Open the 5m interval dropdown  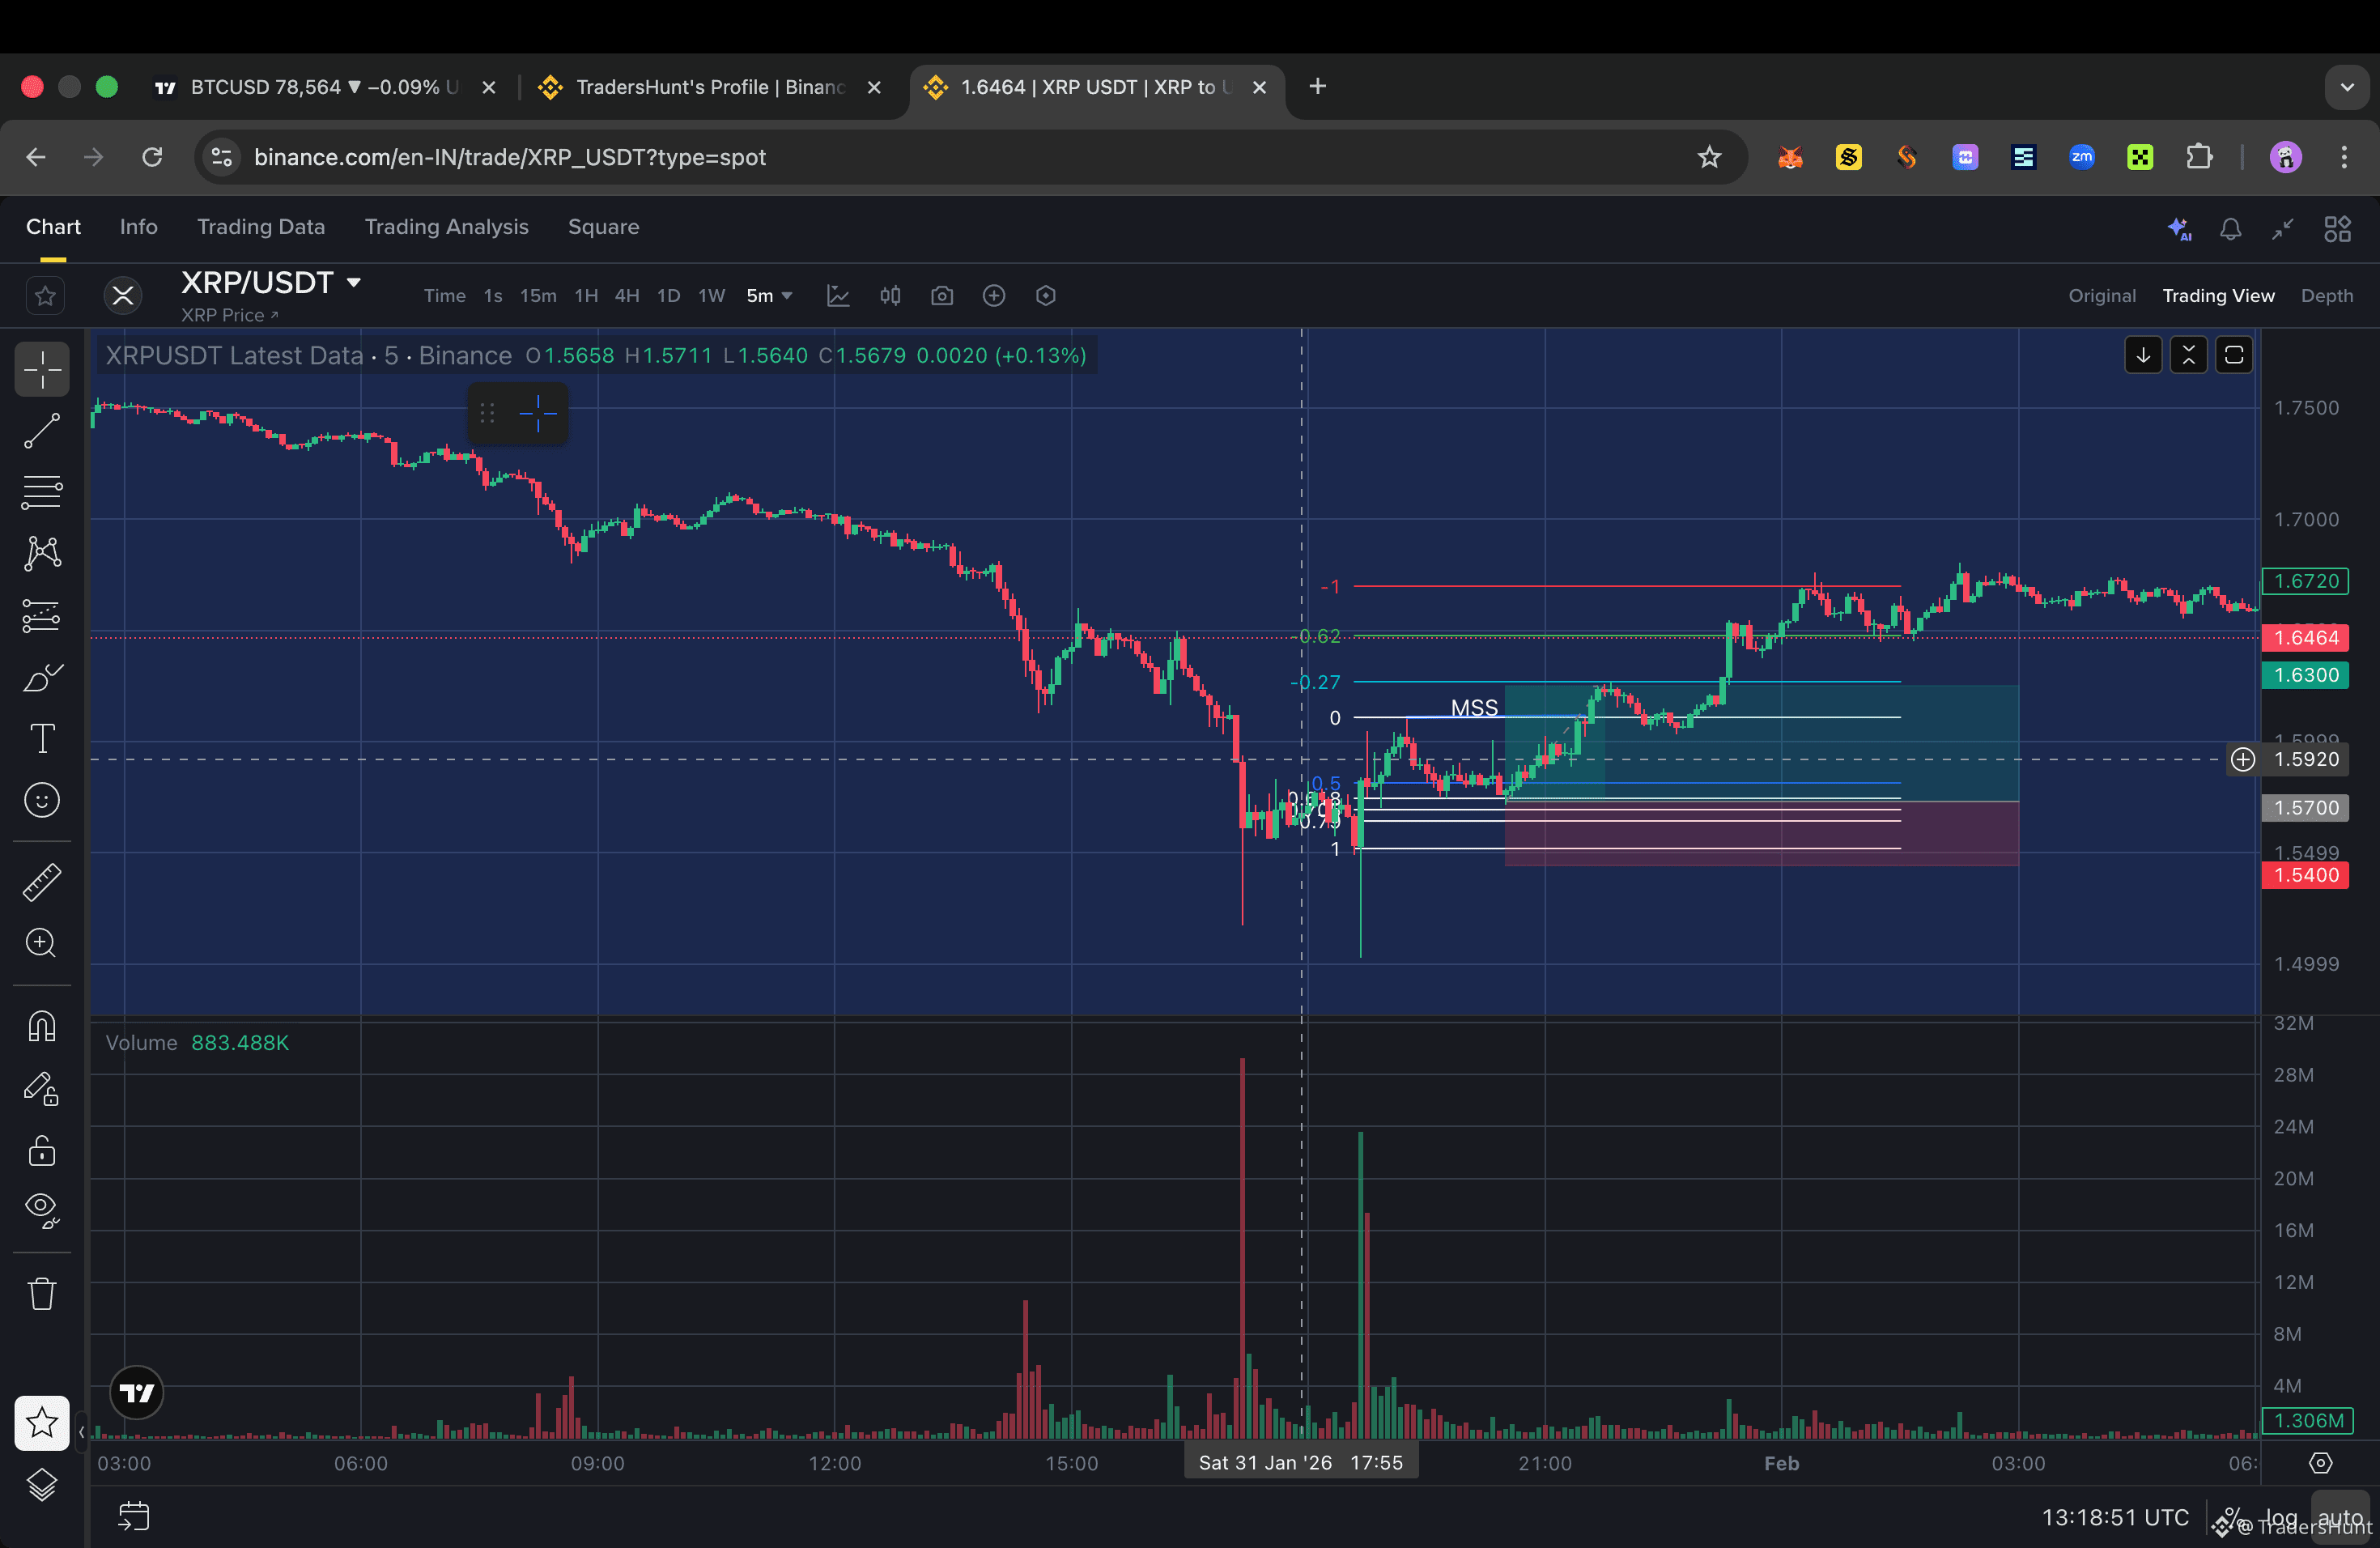[x=769, y=296]
